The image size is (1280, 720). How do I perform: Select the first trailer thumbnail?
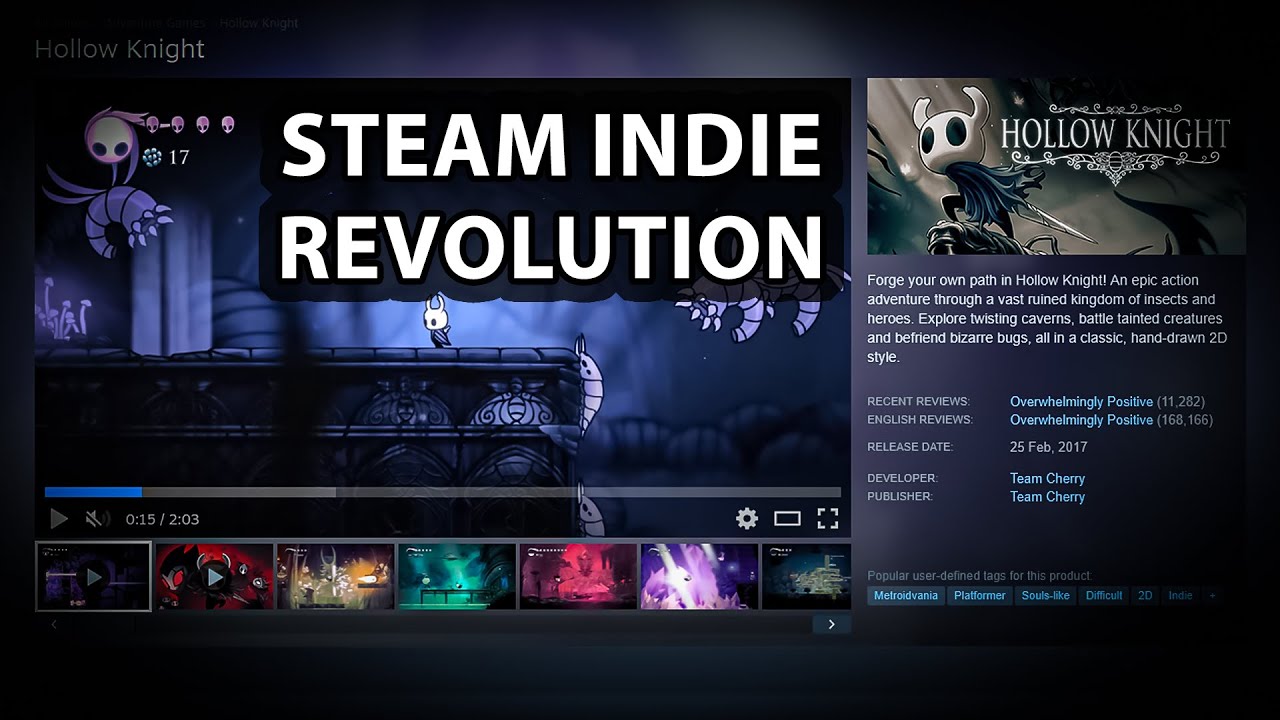coord(93,576)
